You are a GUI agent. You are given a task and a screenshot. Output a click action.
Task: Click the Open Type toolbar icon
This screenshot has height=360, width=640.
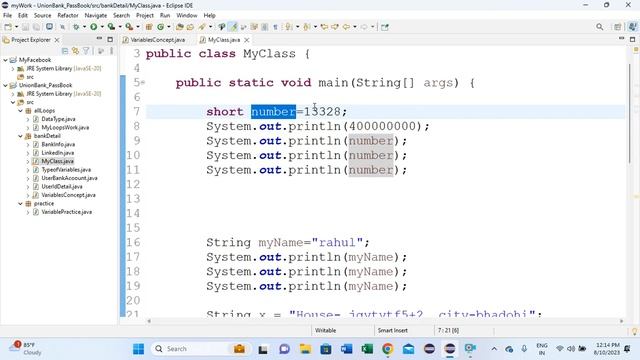click(x=180, y=27)
